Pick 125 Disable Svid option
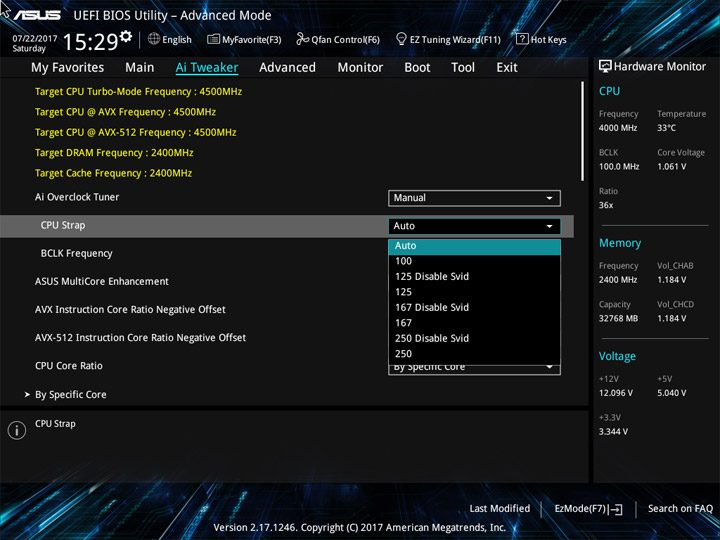720x540 pixels. 474,277
